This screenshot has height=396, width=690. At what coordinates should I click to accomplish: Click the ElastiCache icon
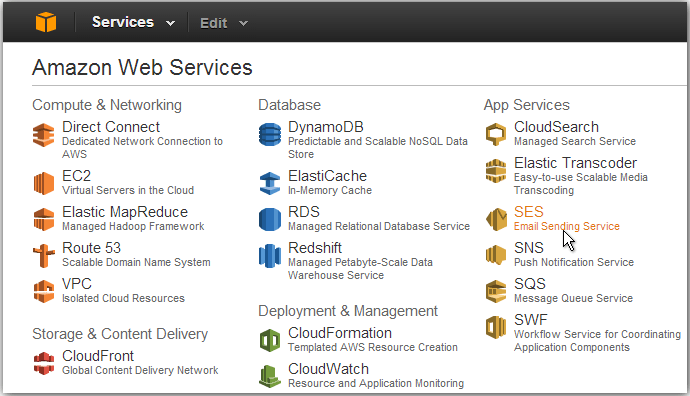270,183
